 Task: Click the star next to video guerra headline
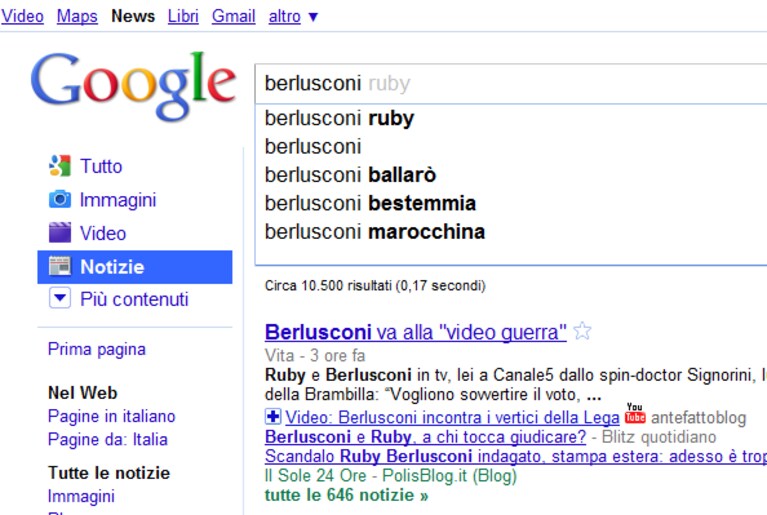pyautogui.click(x=582, y=331)
